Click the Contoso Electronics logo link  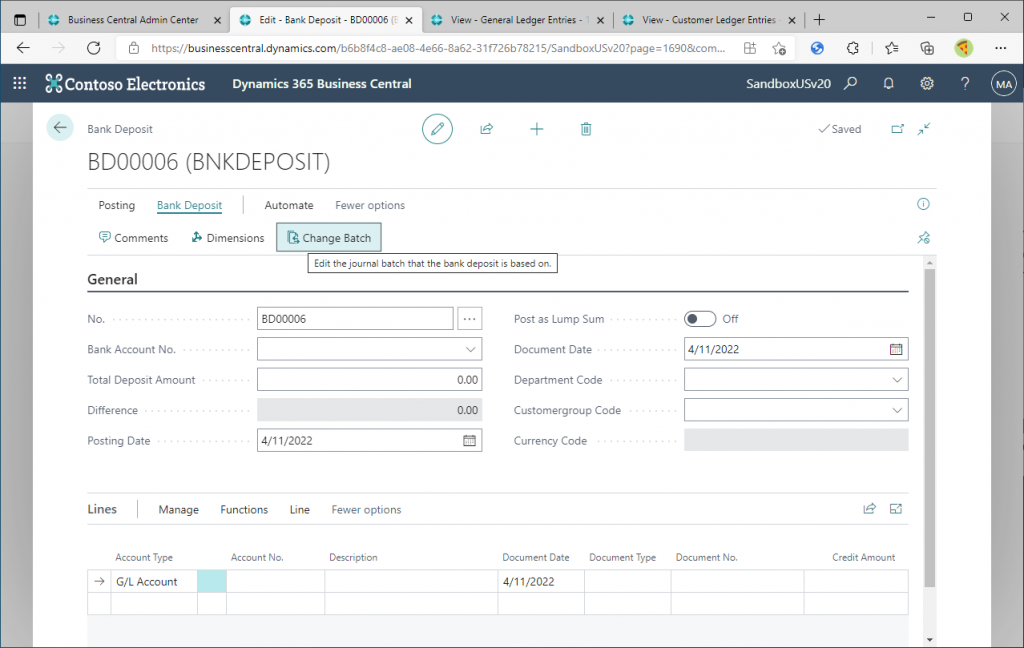125,84
